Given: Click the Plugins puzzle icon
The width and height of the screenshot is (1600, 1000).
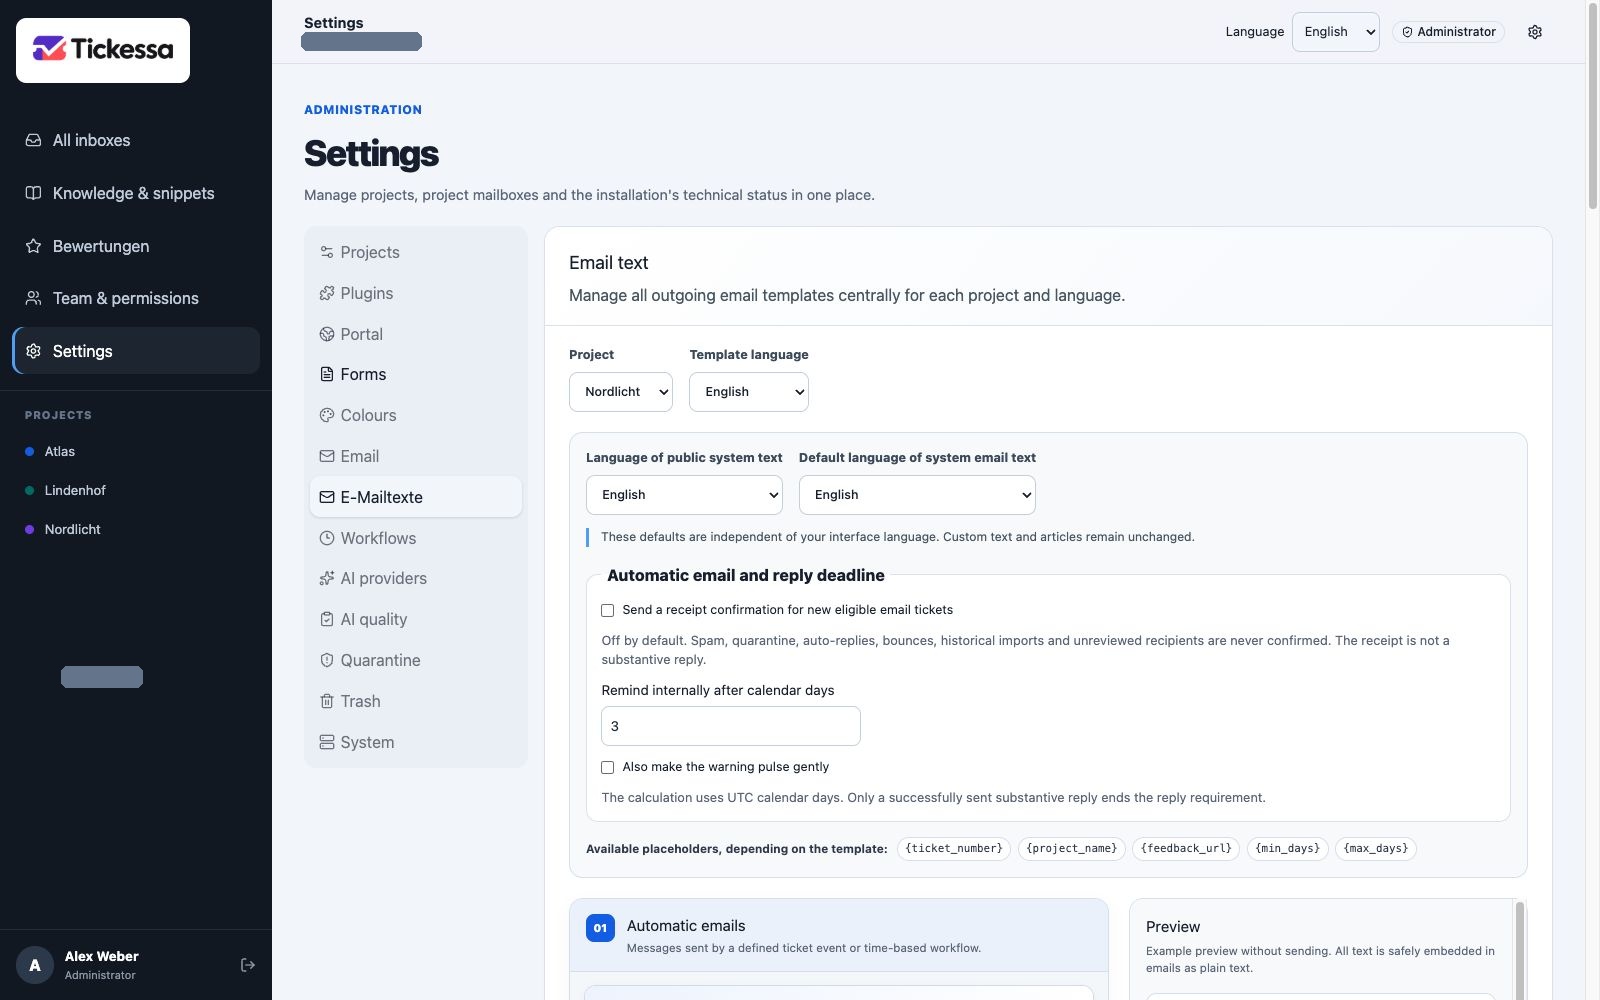Looking at the screenshot, I should pos(327,293).
